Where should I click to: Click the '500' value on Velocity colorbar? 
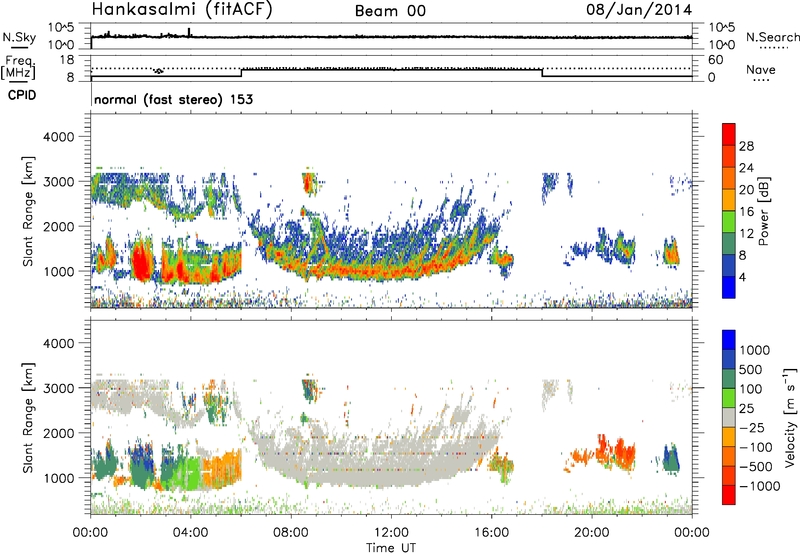coord(751,370)
